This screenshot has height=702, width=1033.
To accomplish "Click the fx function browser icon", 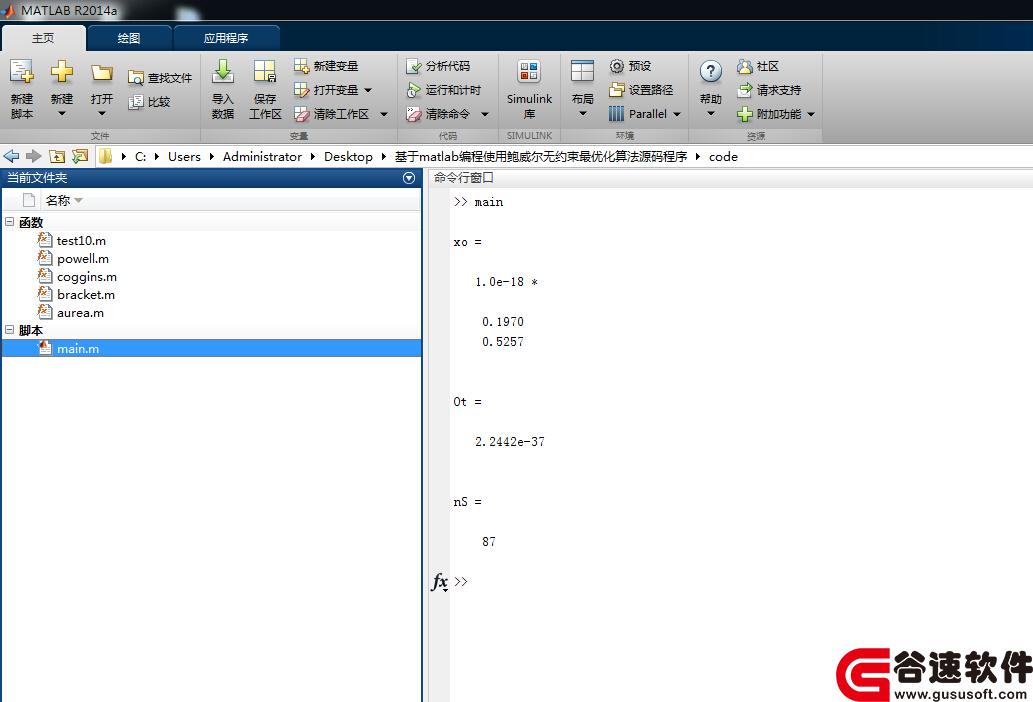I will click(439, 581).
